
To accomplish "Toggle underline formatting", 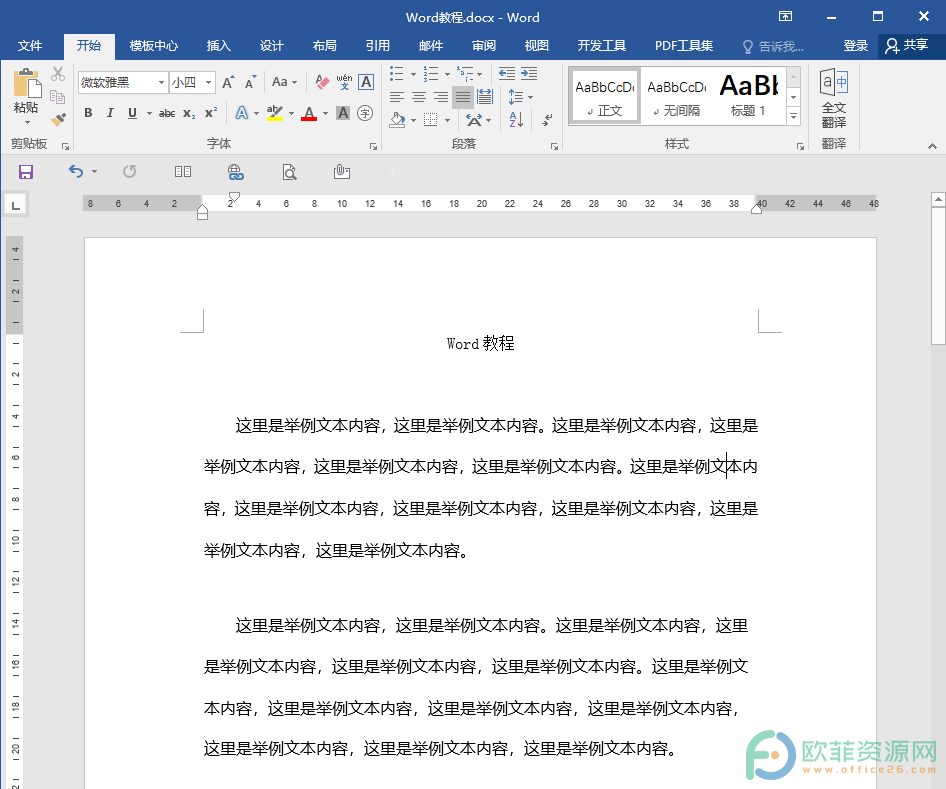I will tap(132, 113).
